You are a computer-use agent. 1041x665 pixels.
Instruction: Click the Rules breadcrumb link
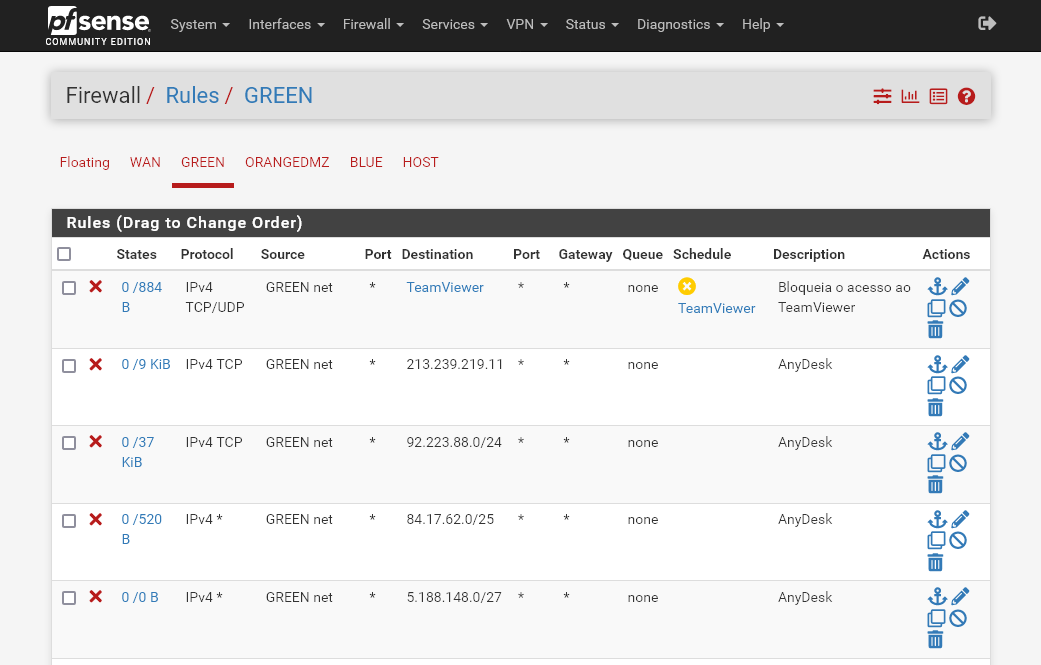coord(192,96)
